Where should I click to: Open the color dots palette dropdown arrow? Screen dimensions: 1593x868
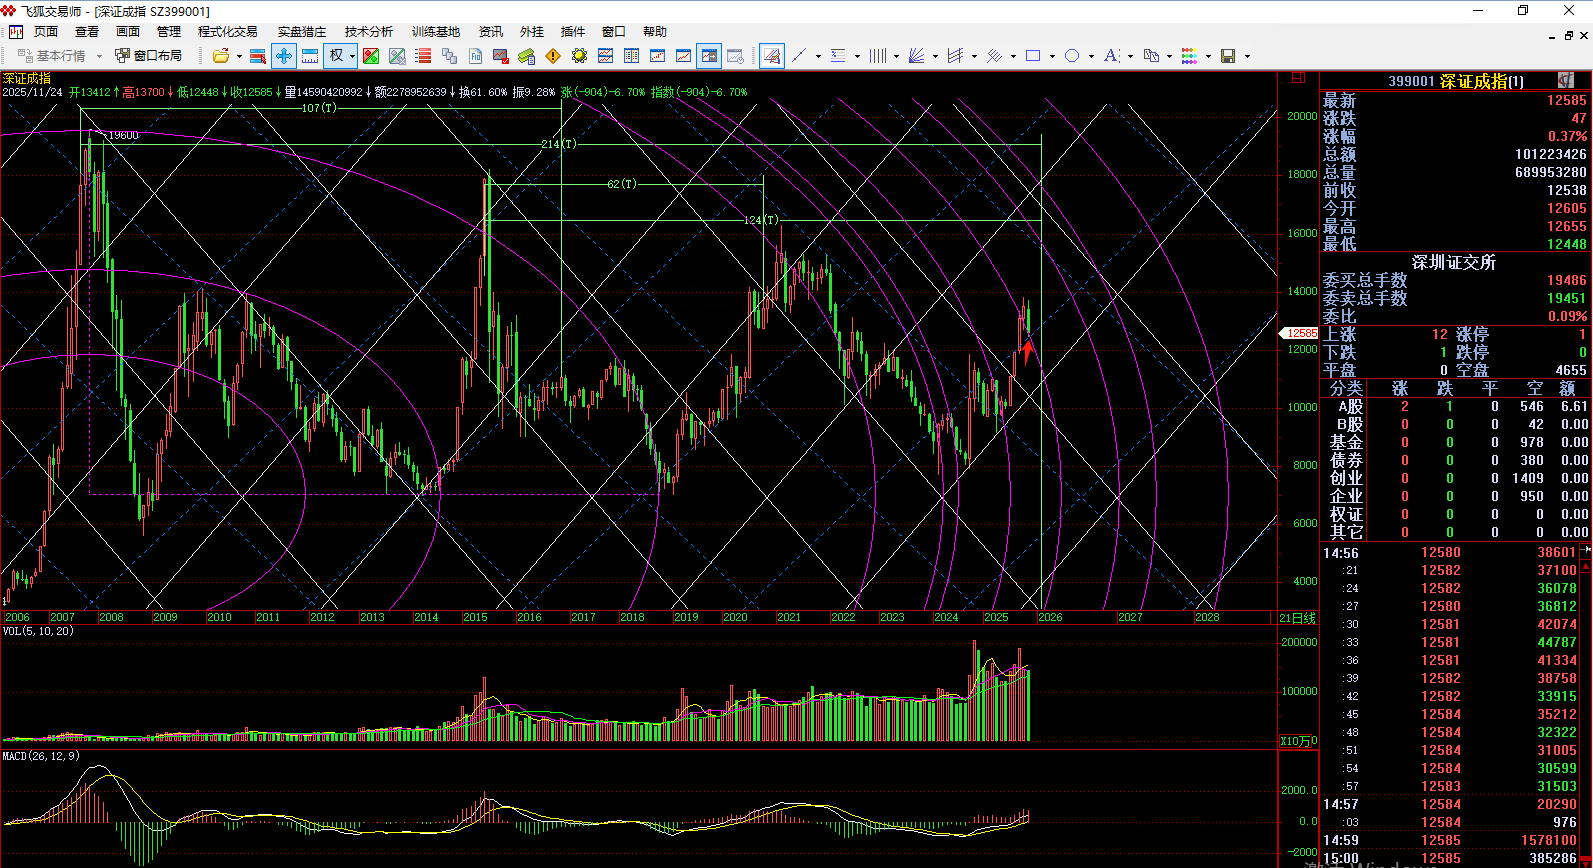tap(1208, 56)
